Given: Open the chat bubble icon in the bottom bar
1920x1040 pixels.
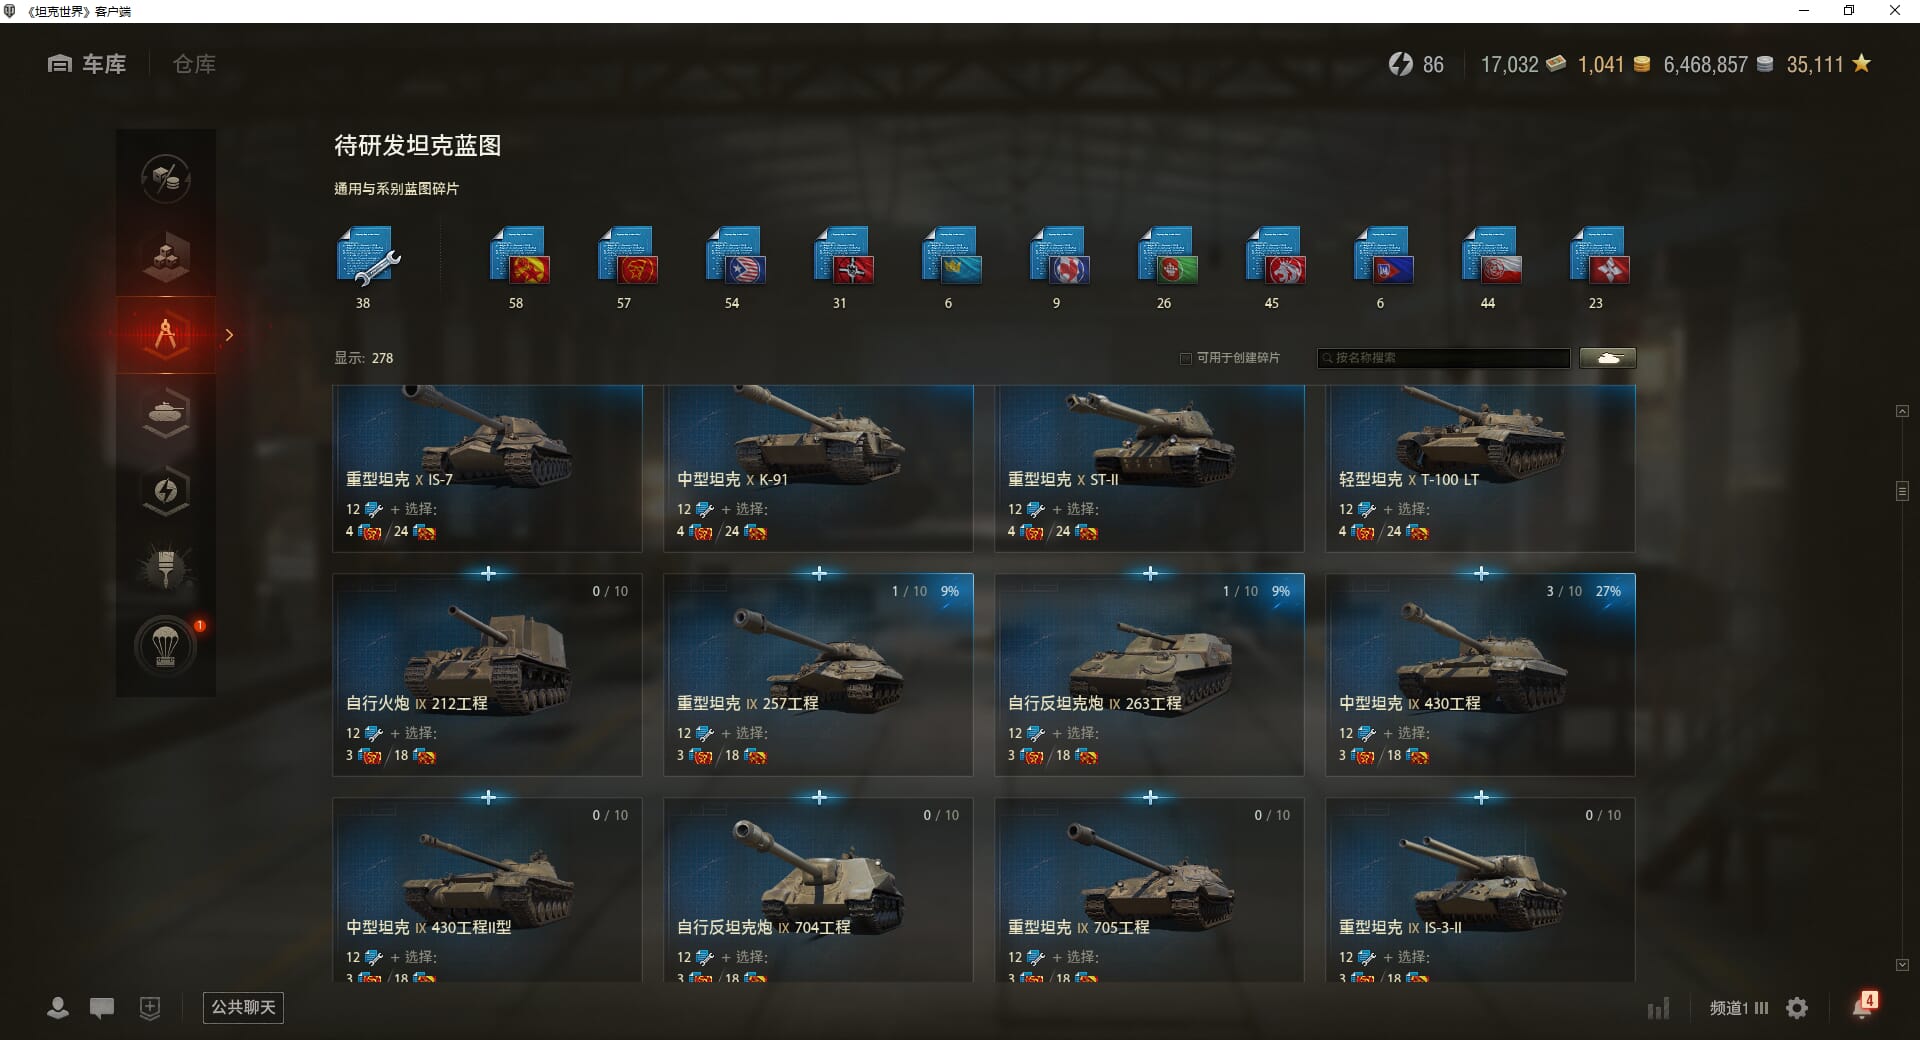Looking at the screenshot, I should click(x=102, y=1008).
